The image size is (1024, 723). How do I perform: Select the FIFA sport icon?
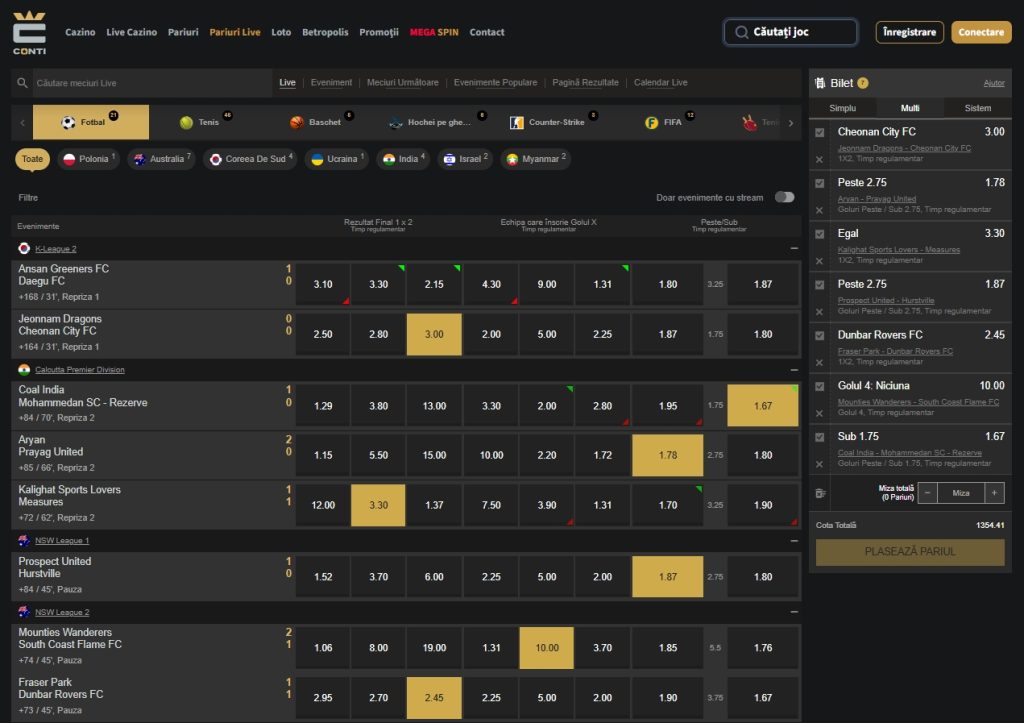pos(651,122)
